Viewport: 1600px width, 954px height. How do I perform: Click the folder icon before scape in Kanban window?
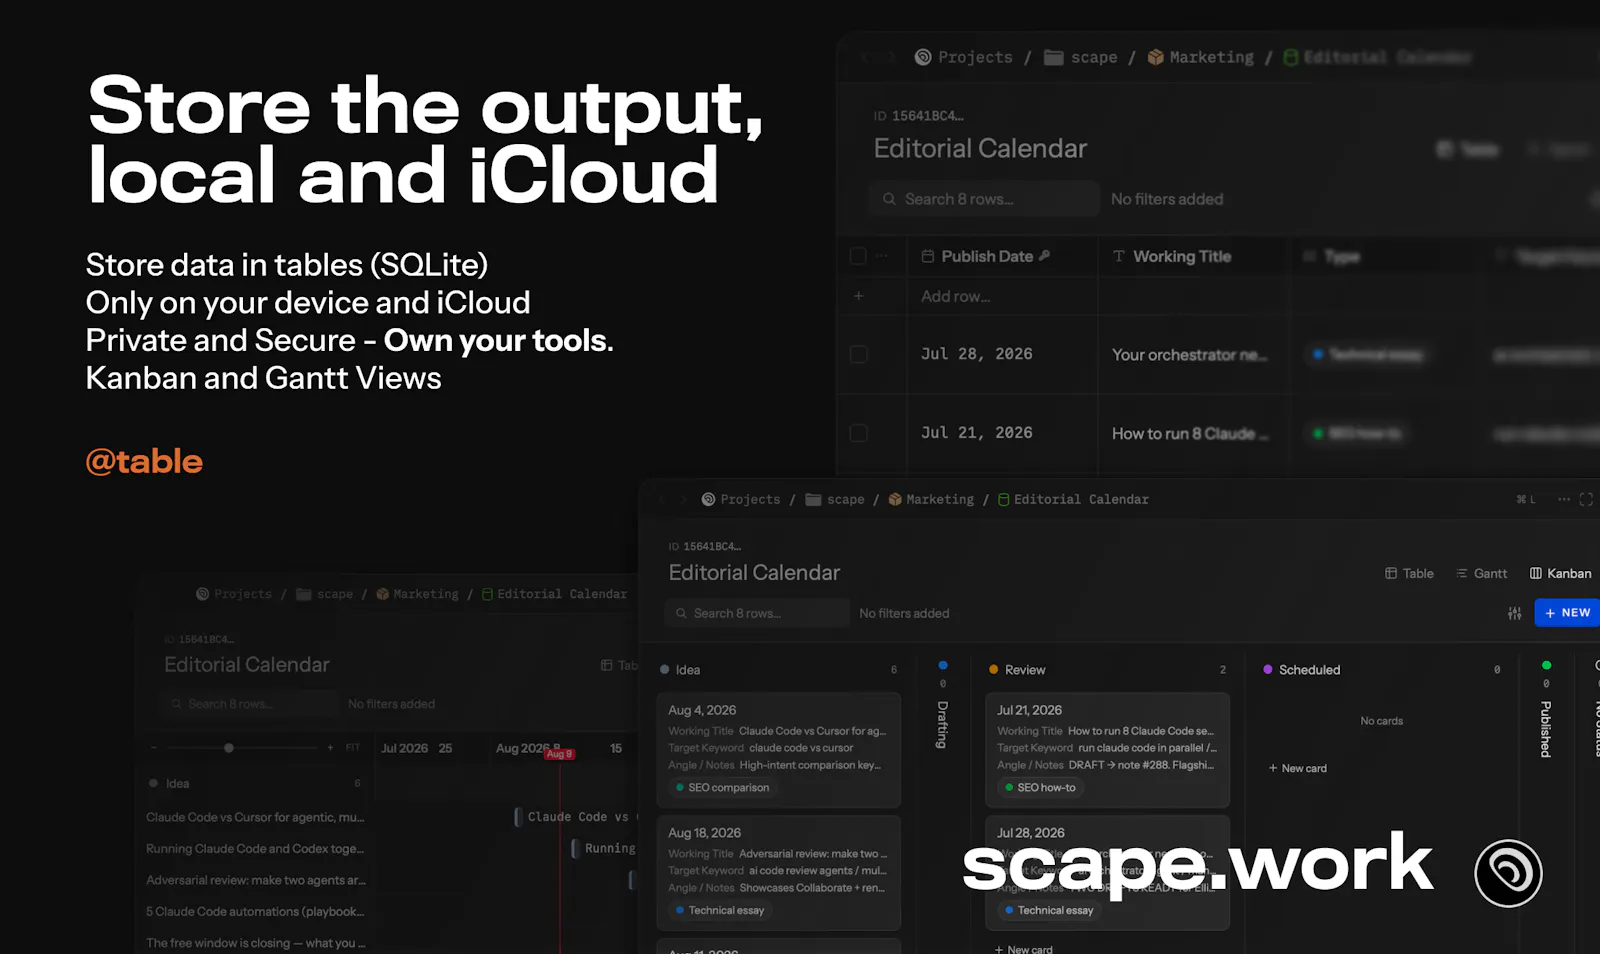point(813,499)
